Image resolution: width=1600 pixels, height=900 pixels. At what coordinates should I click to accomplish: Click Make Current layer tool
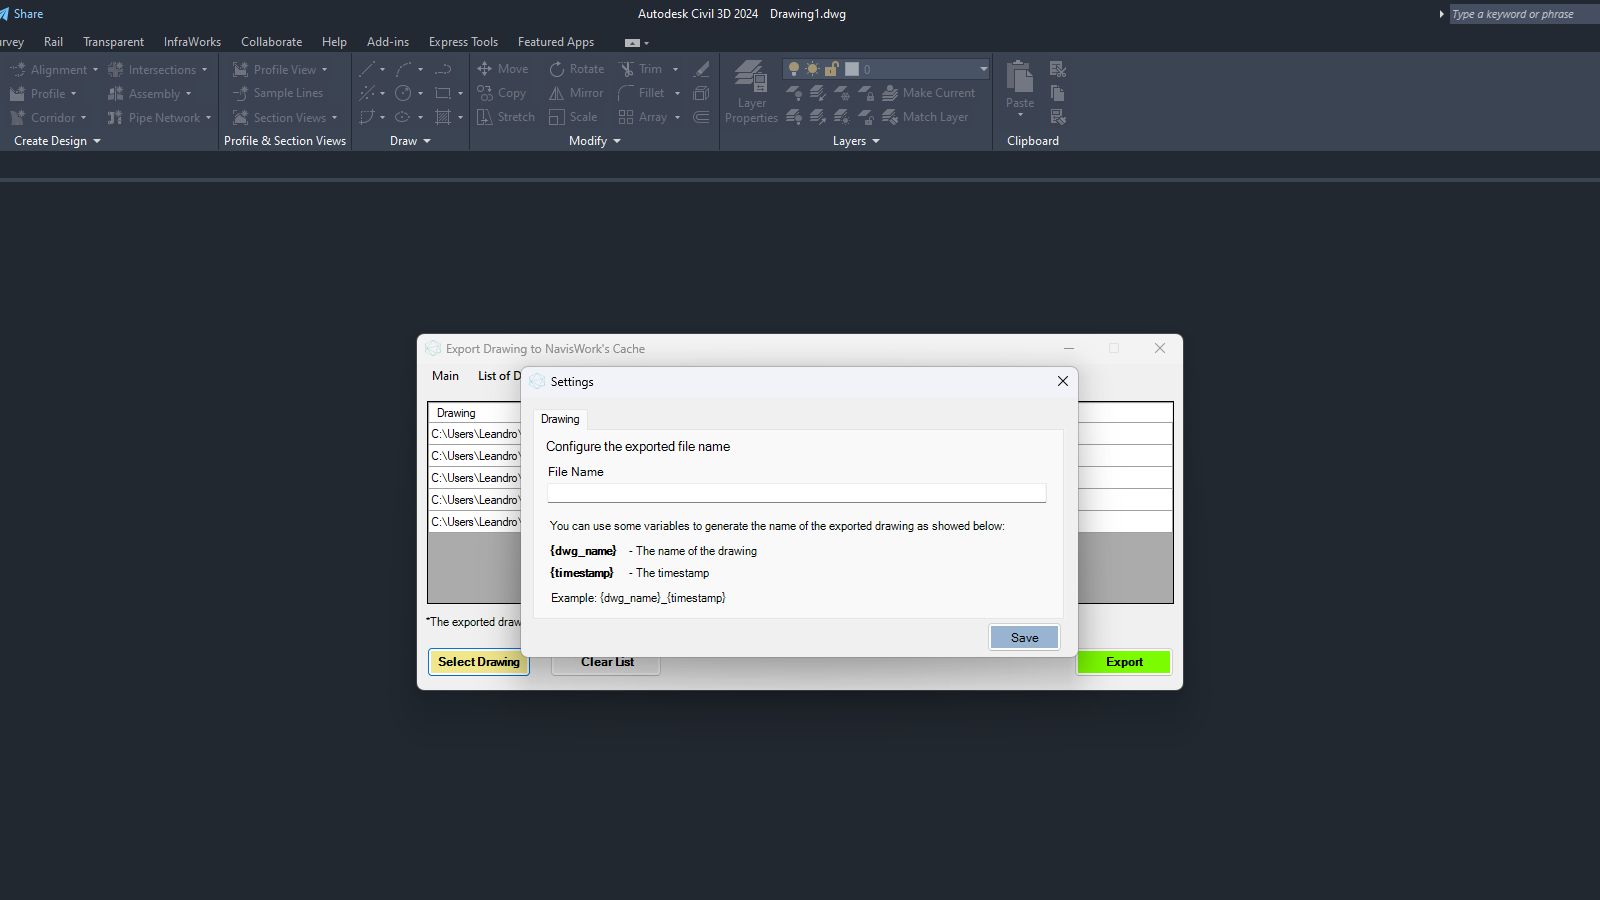(929, 93)
